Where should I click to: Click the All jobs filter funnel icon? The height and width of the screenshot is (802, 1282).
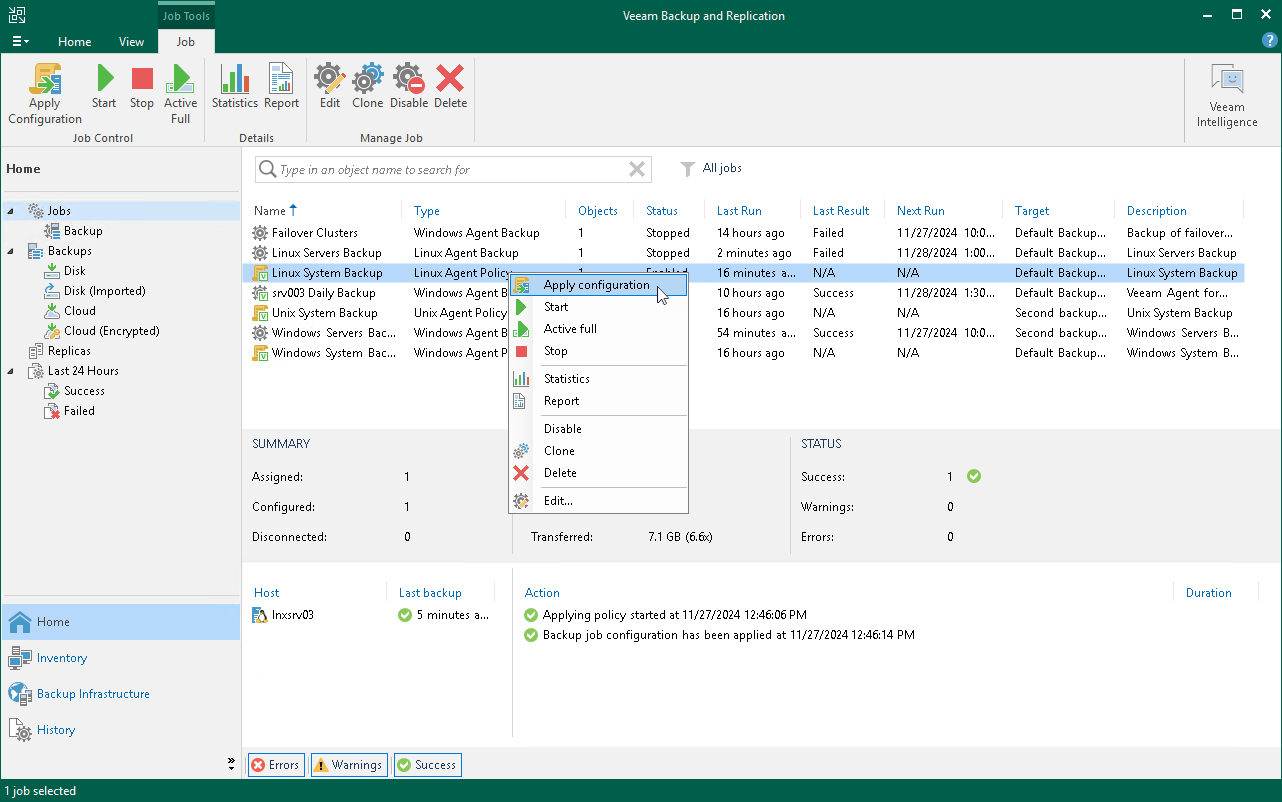click(x=688, y=169)
